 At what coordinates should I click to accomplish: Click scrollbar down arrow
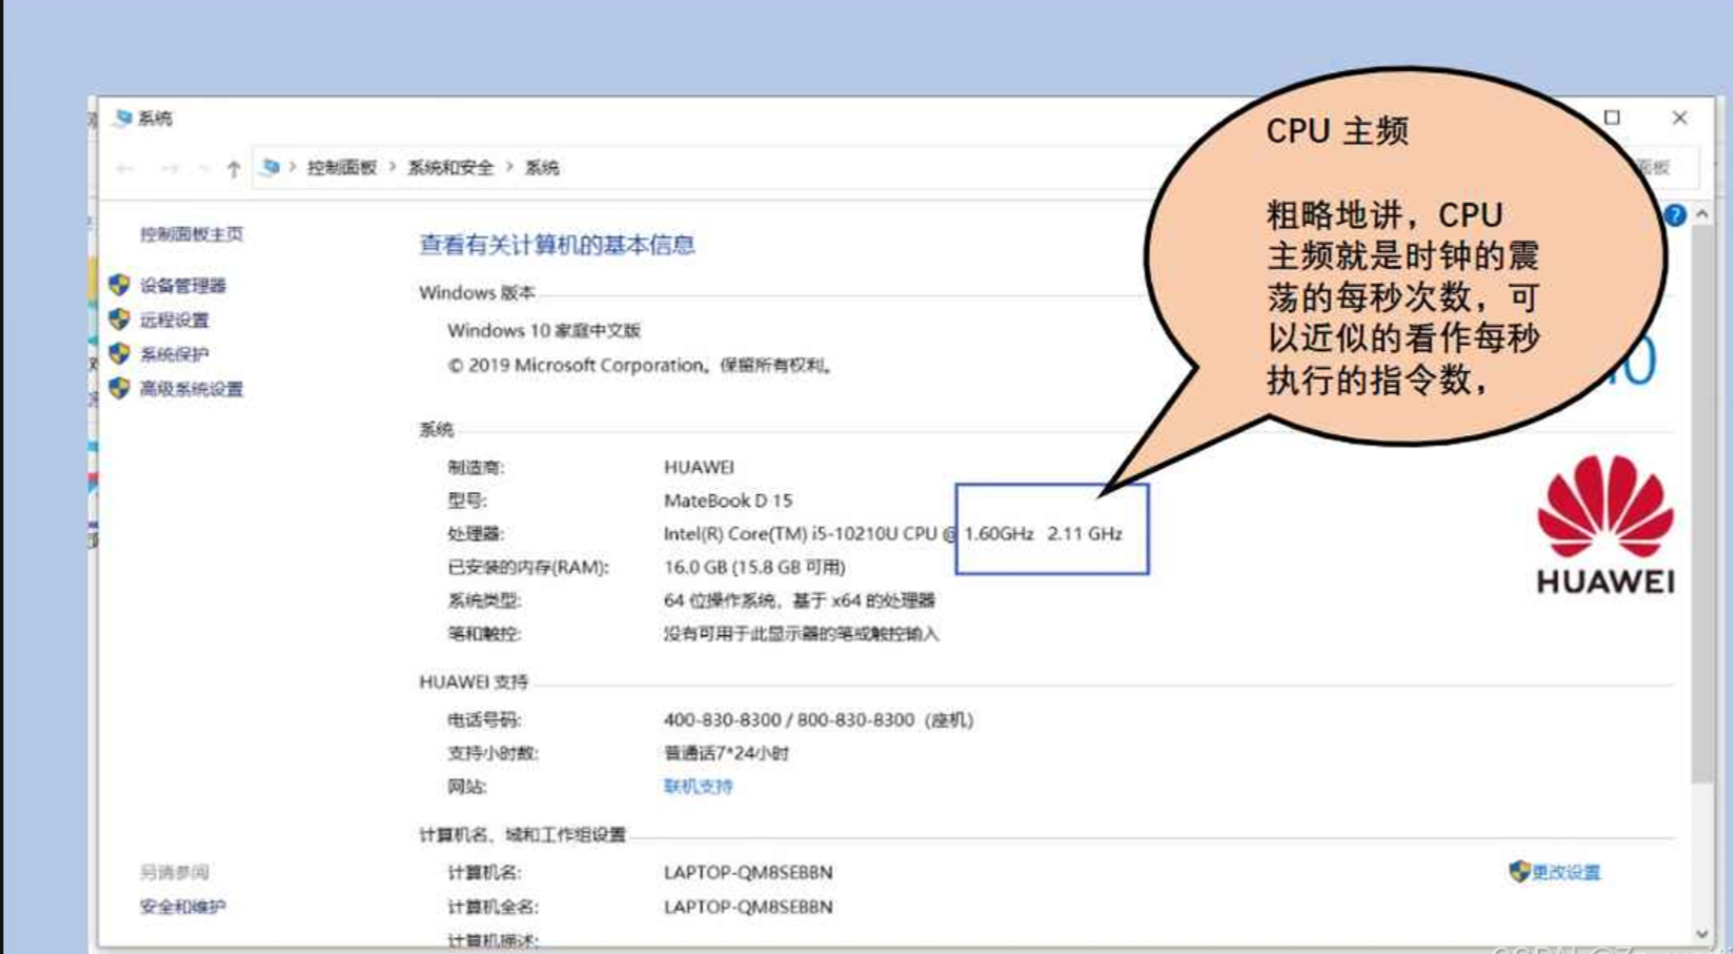[x=1702, y=934]
